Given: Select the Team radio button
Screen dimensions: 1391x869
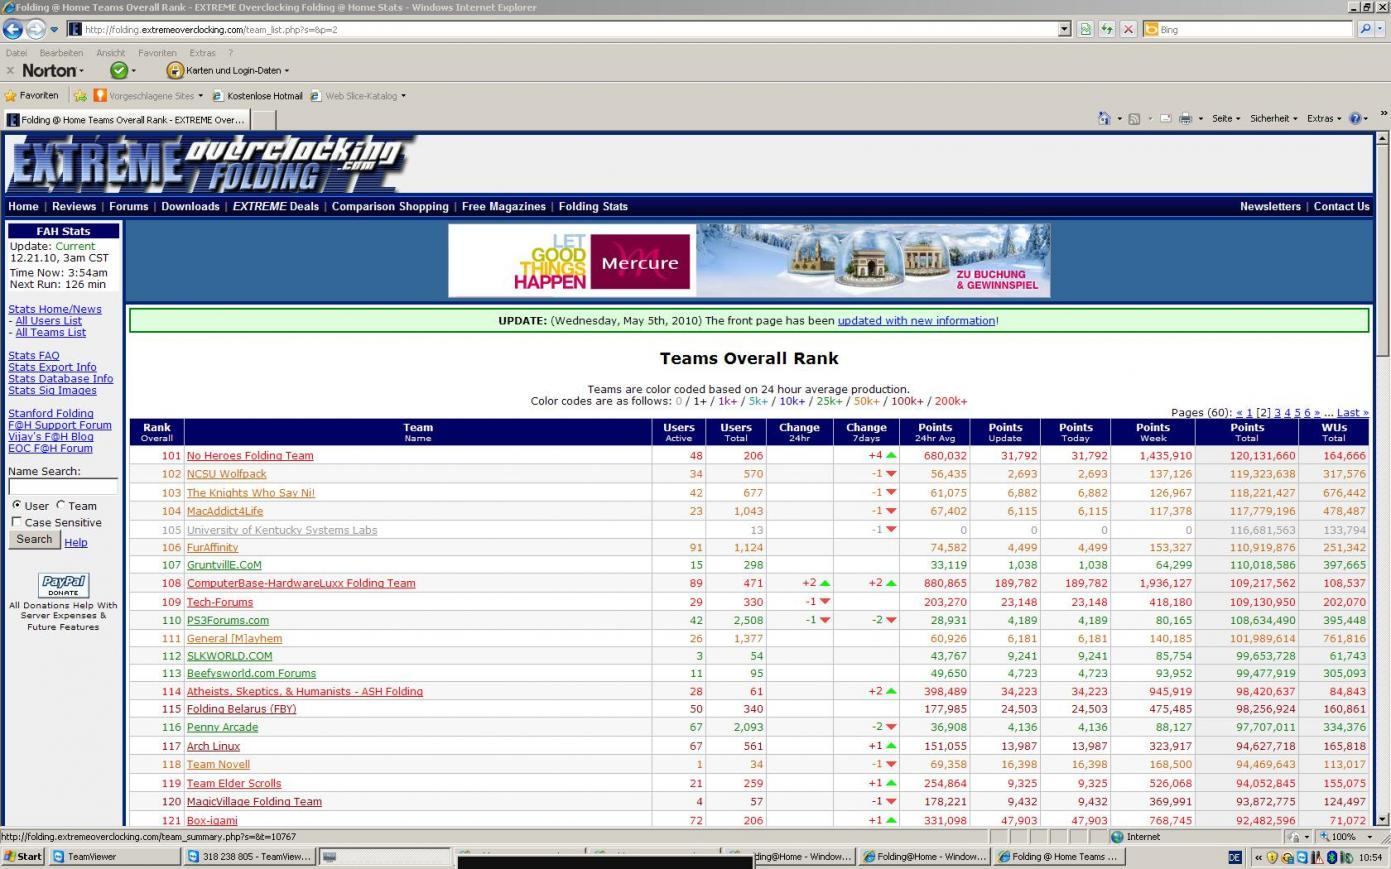Looking at the screenshot, I should click(x=60, y=505).
